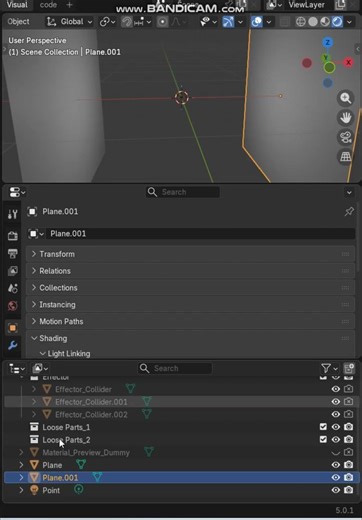This screenshot has width=362, height=520.
Task: Open the Object menu in viewport header
Action: (x=18, y=22)
